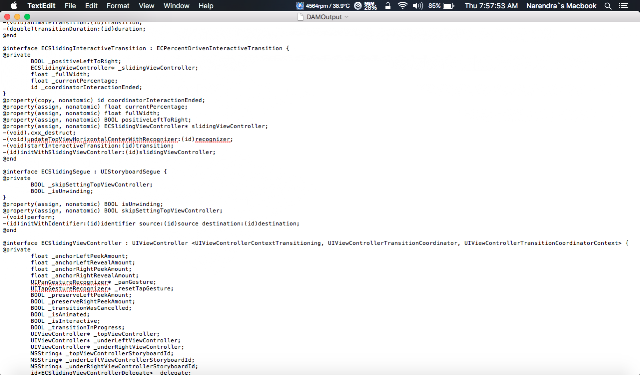
Task: Open the Apple menu
Action: click(x=13, y=5)
